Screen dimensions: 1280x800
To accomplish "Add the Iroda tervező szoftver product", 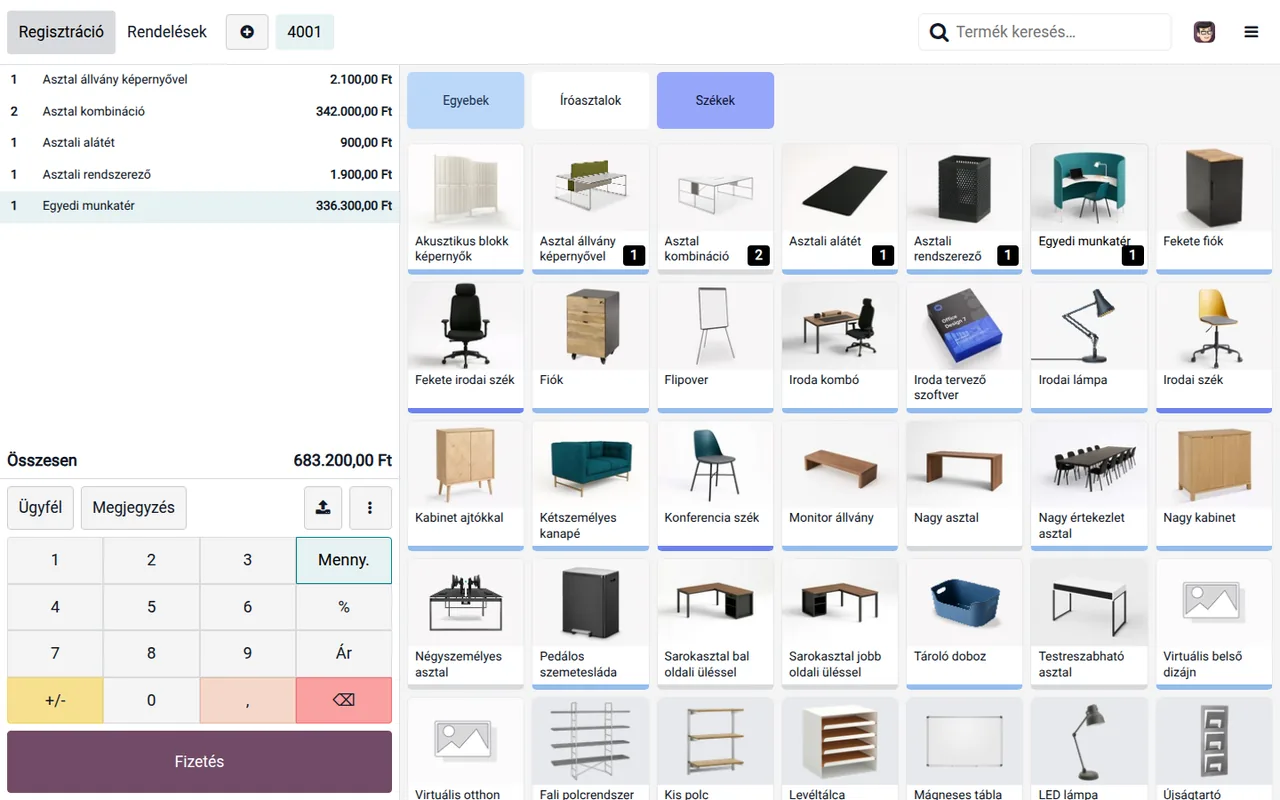I will click(965, 348).
